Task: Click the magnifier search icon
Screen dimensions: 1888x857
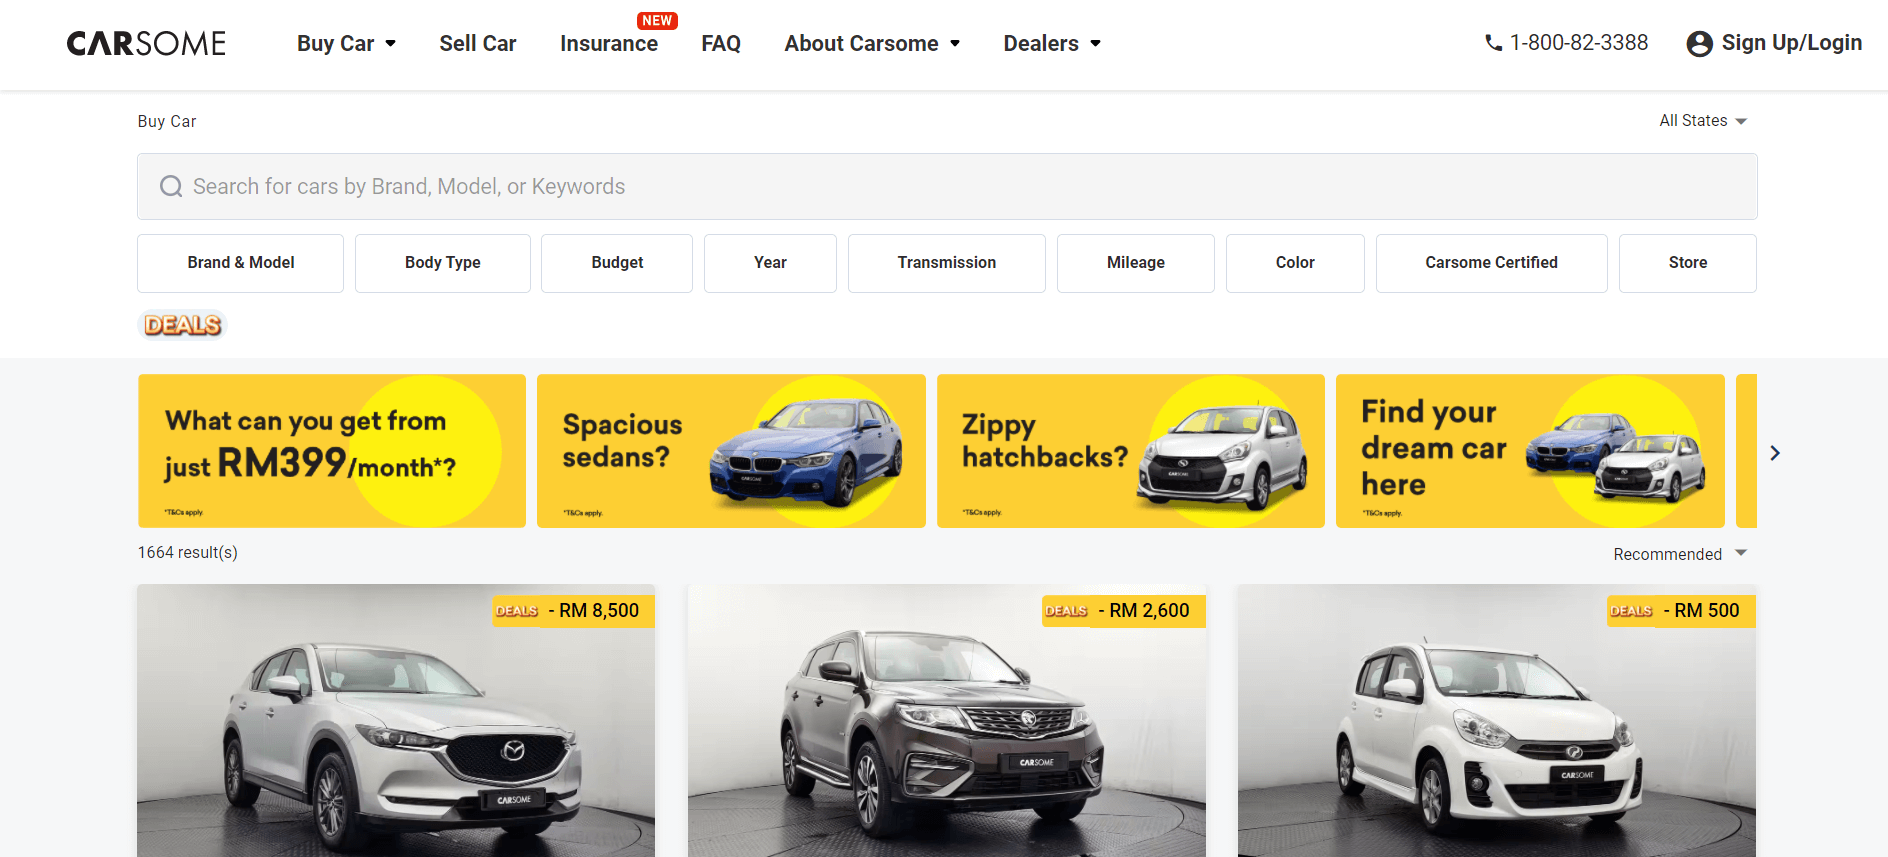Action: pyautogui.click(x=171, y=187)
